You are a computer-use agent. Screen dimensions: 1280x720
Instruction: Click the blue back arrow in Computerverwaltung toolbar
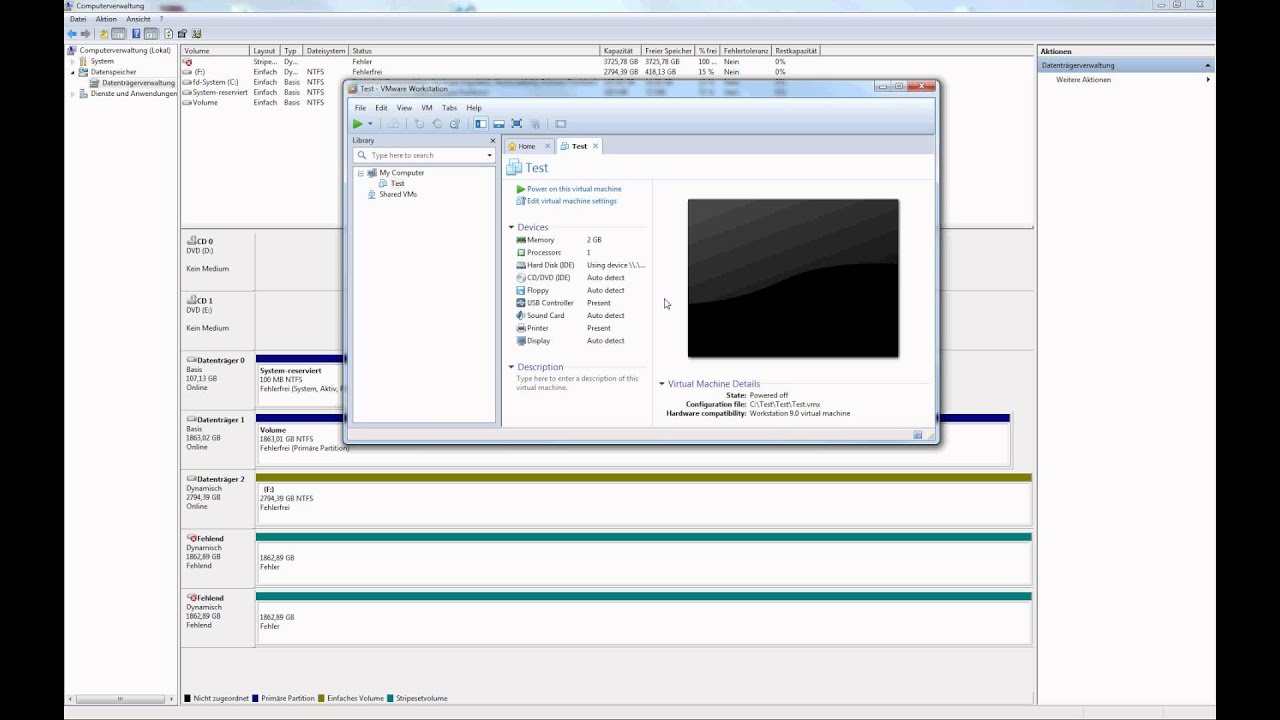point(72,34)
